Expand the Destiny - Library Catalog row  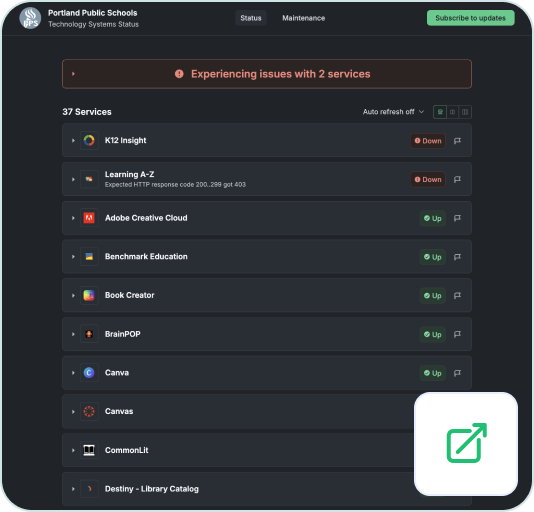click(x=73, y=489)
